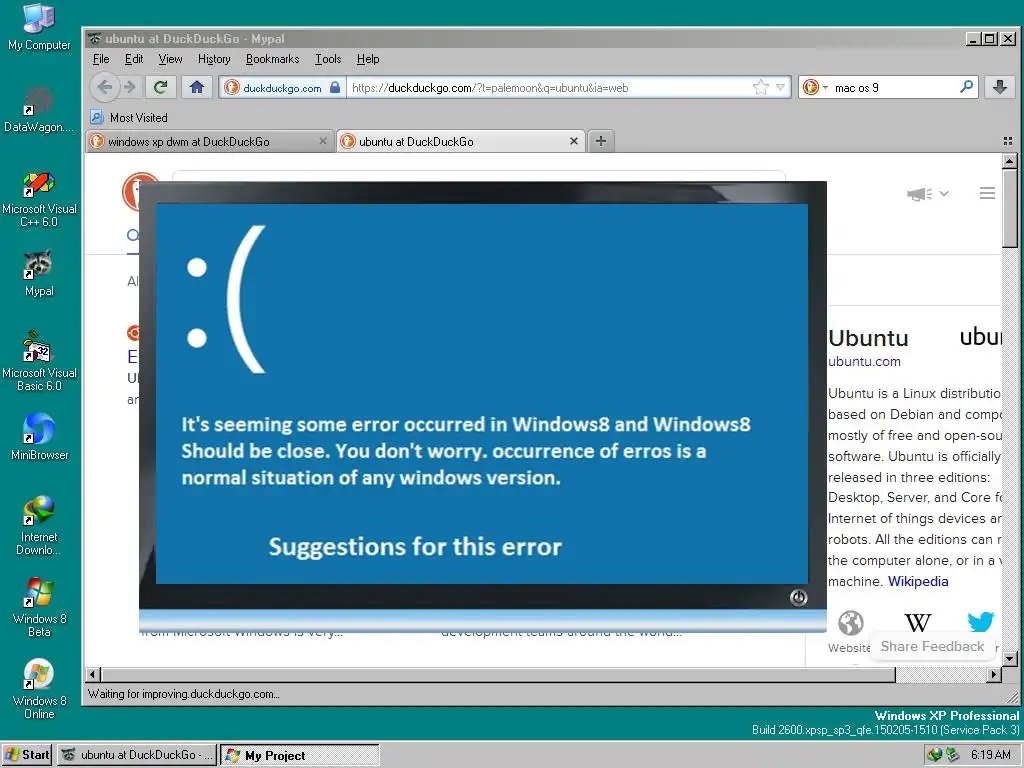This screenshot has height=768, width=1024.
Task: Open My Computer desktop icon
Action: 39,27
